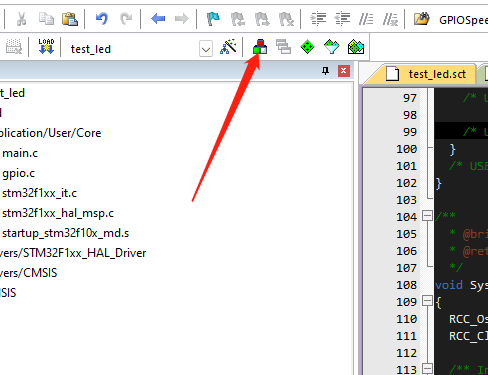Open the Manage Multi-Project Workspace icon
488x375 pixels.
coord(283,47)
